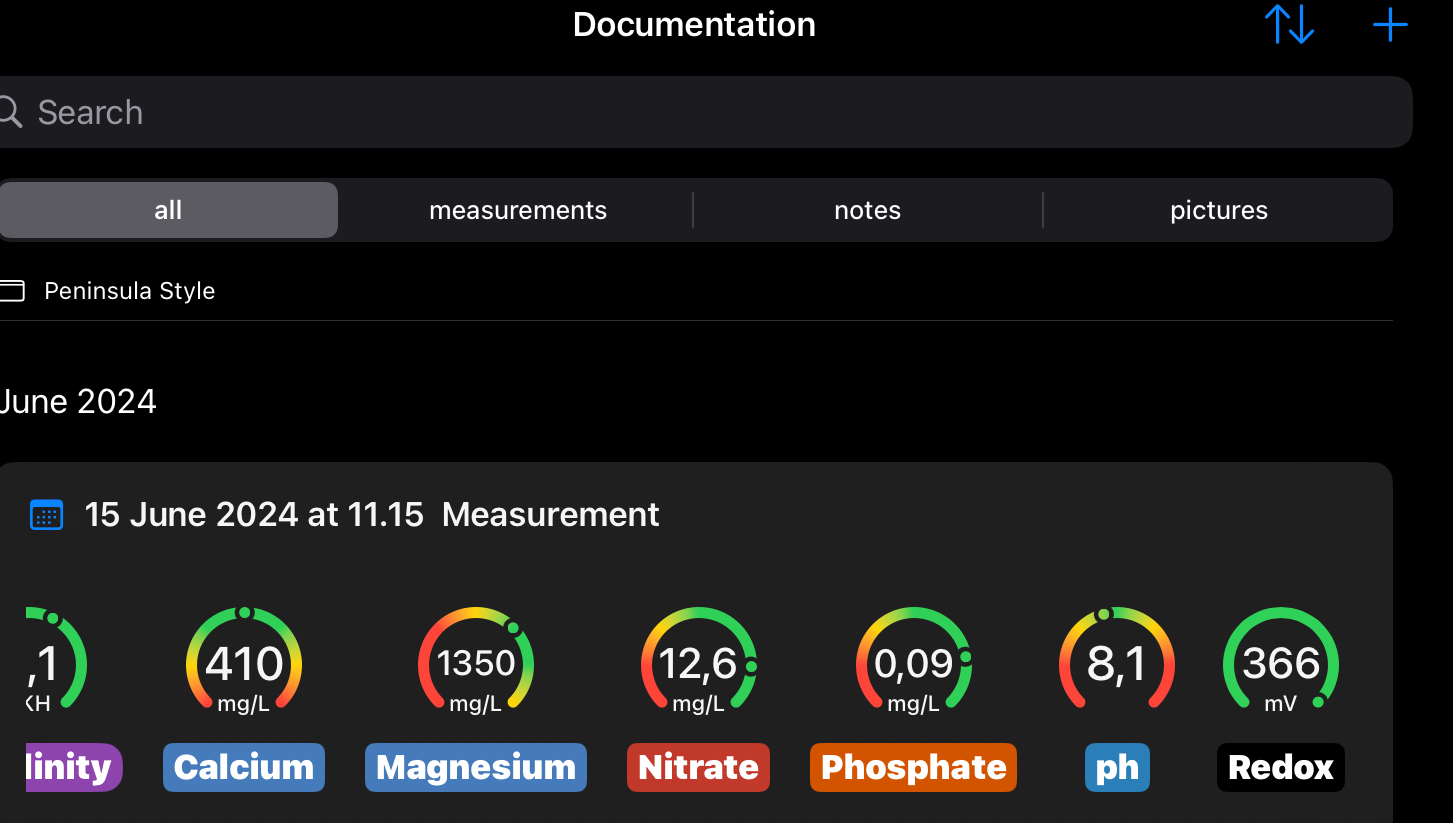Open the 15 June 2024 measurement entry
The height and width of the screenshot is (823, 1453).
[x=371, y=515]
